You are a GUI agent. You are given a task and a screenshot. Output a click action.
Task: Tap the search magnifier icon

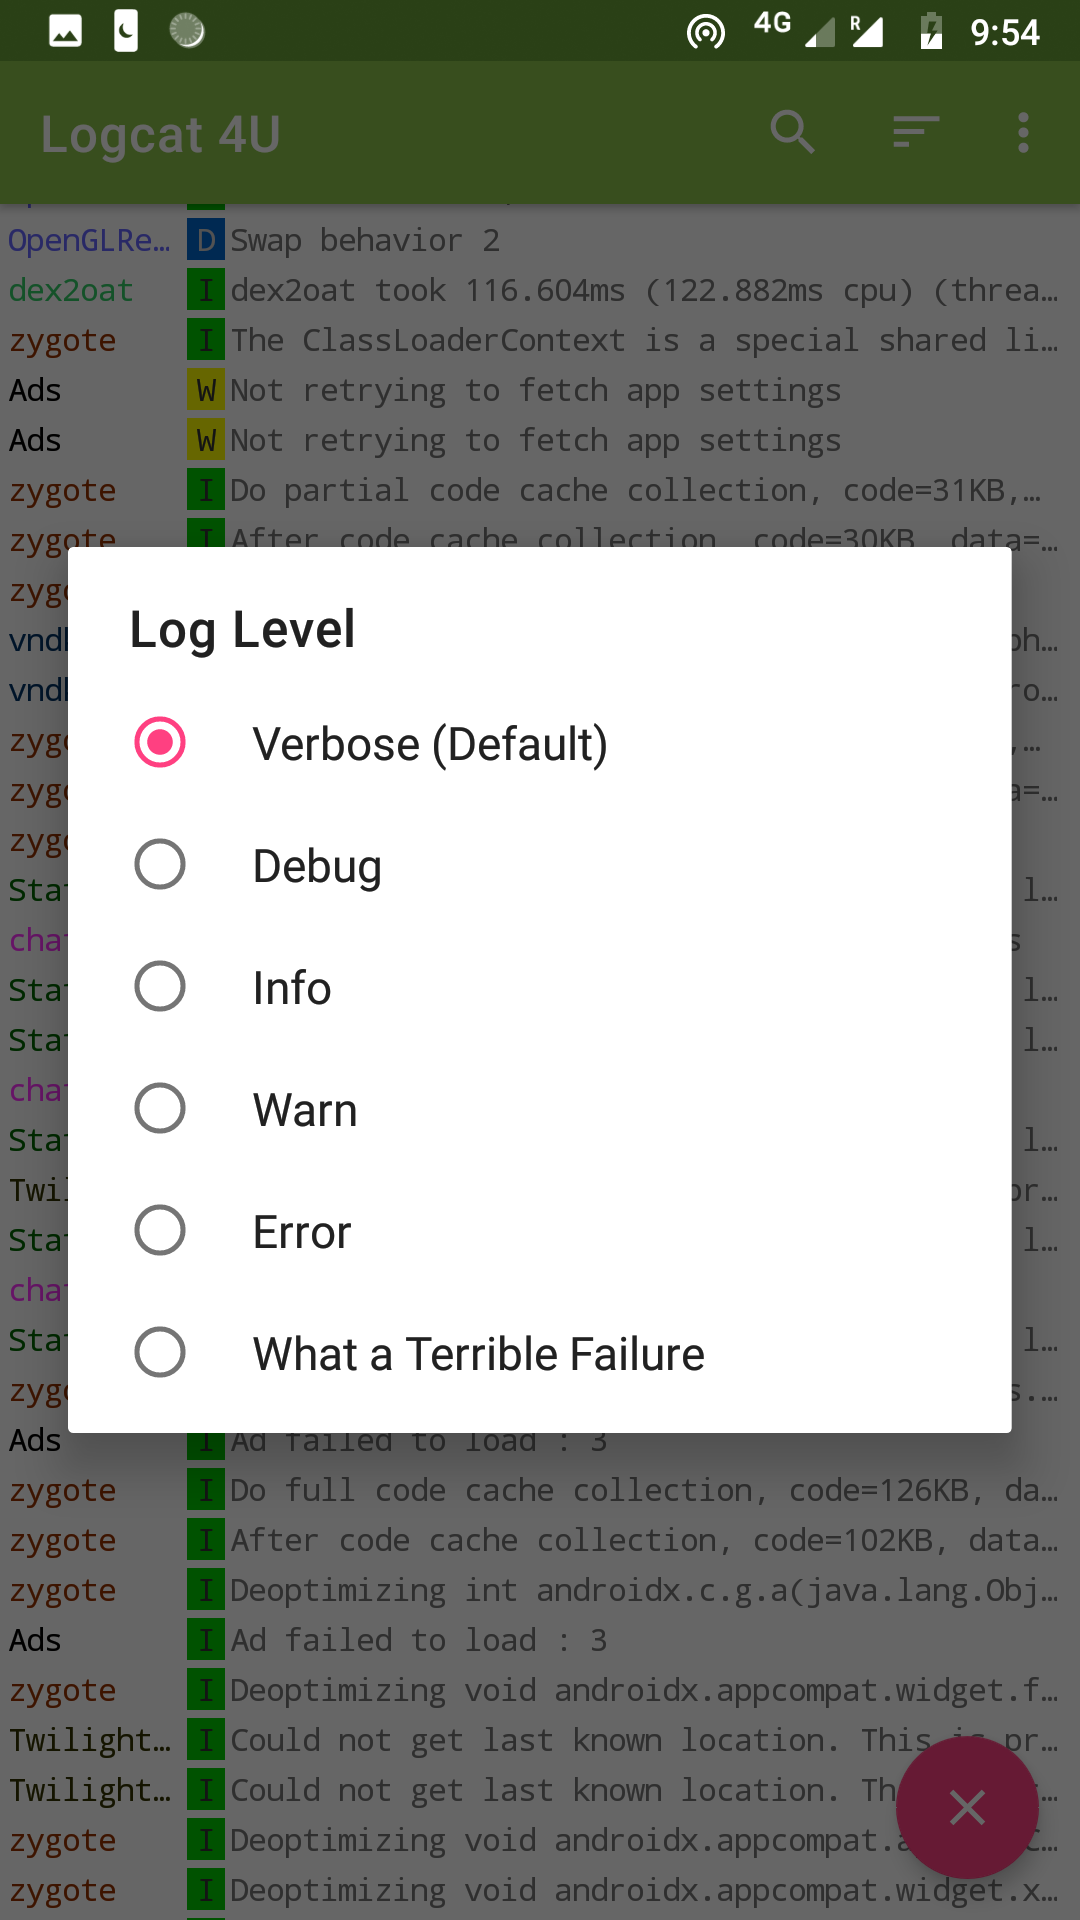pyautogui.click(x=792, y=132)
